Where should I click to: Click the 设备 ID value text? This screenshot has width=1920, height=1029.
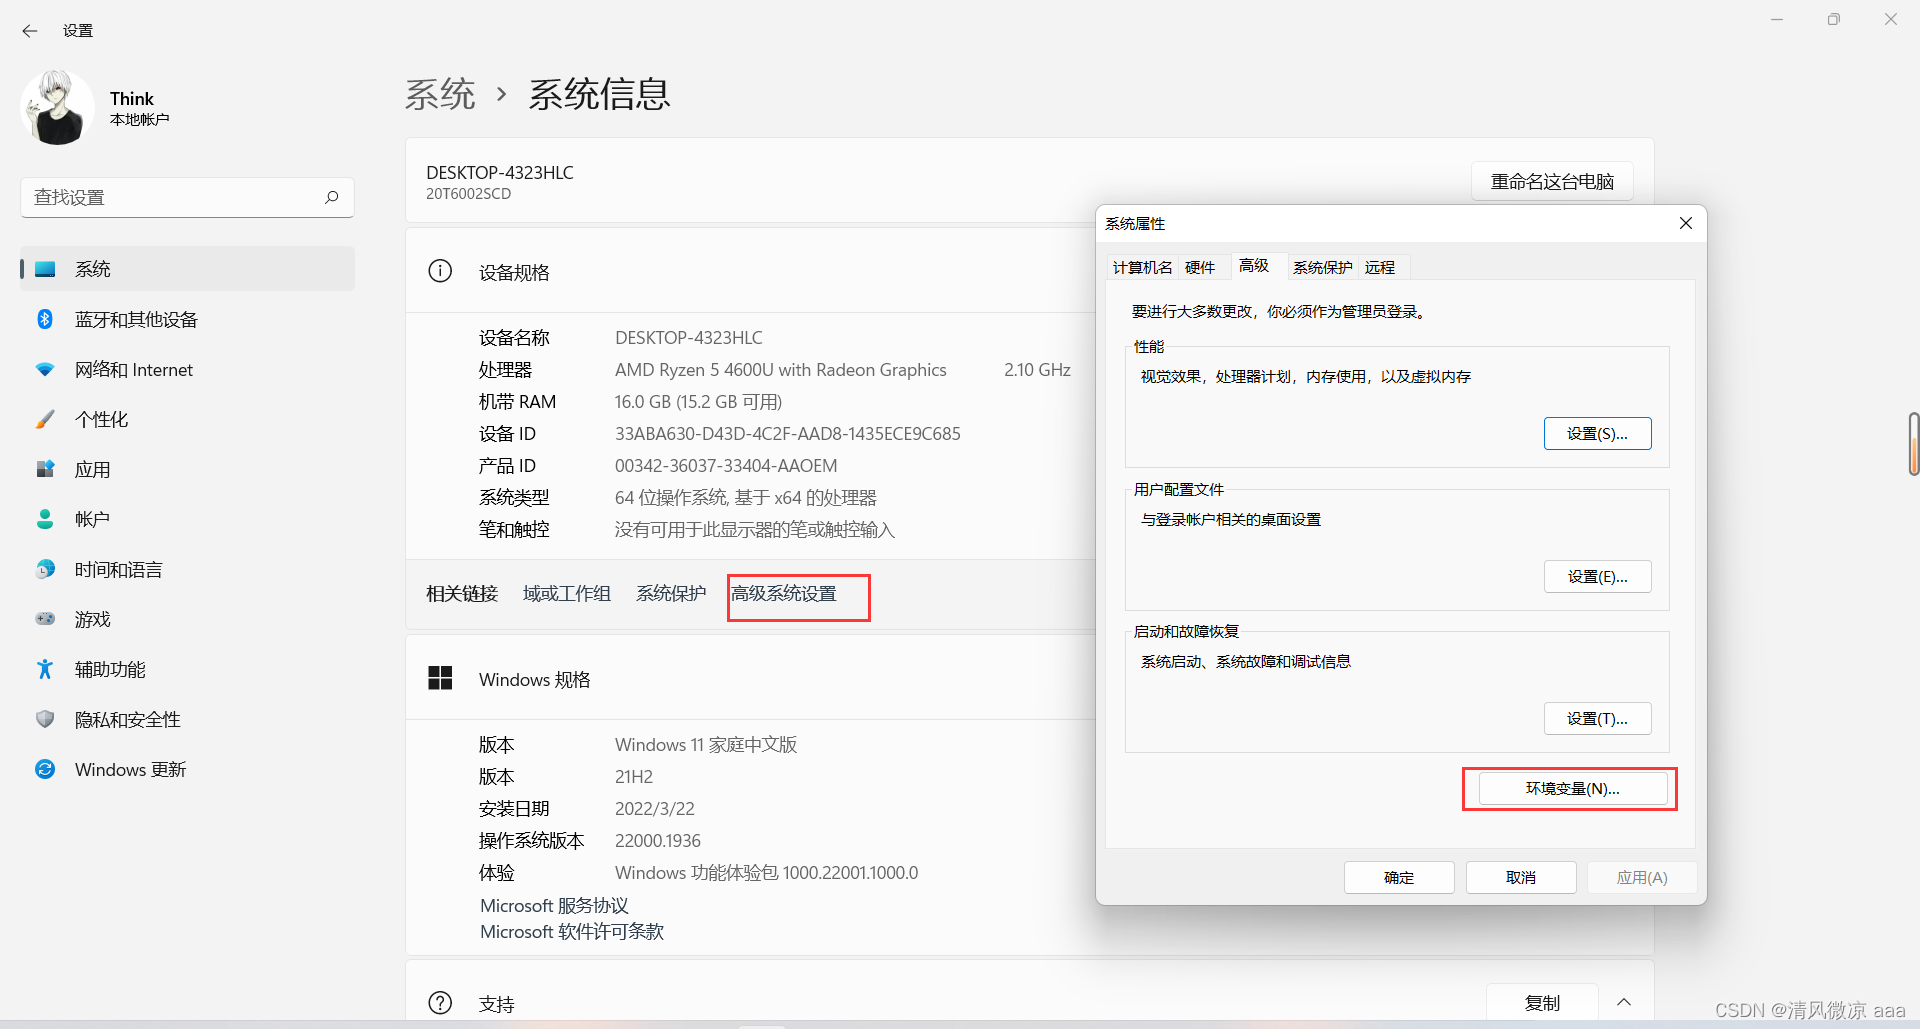[x=787, y=434]
